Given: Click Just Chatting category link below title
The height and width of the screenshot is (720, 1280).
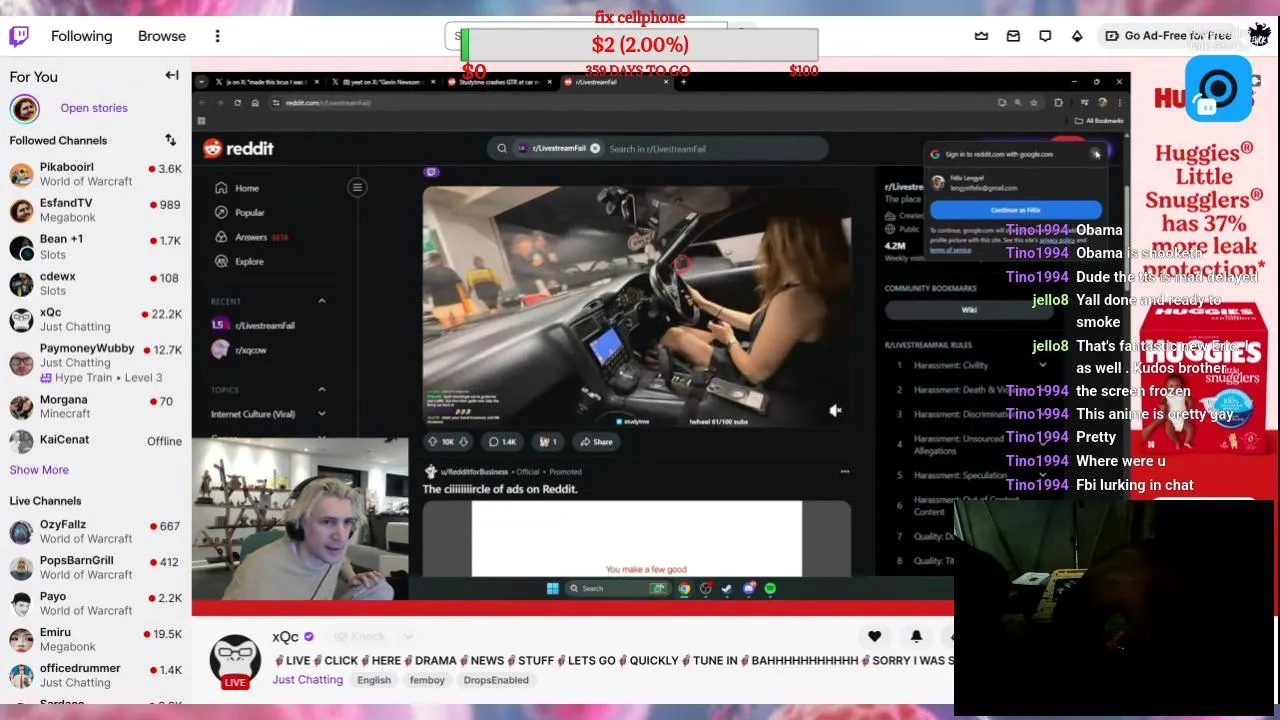Looking at the screenshot, I should click(307, 680).
